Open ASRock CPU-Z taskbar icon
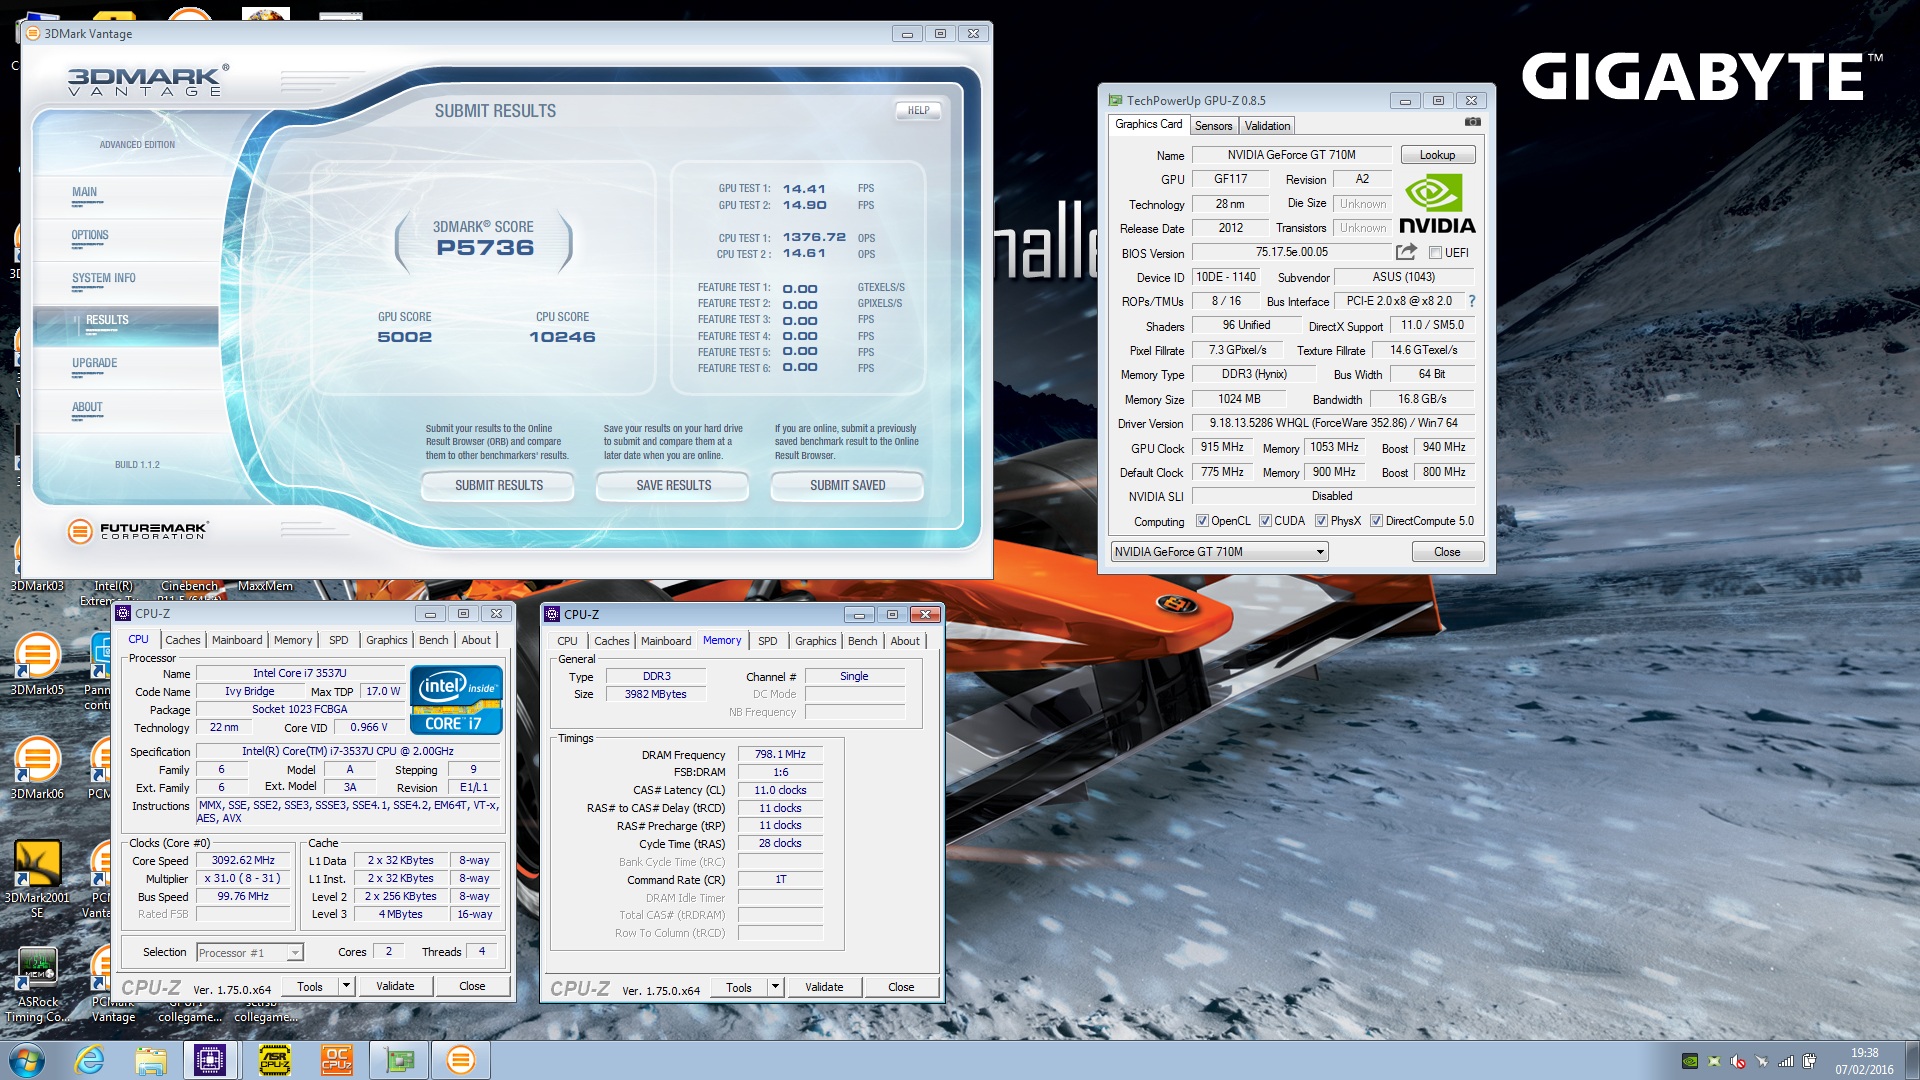Image resolution: width=1920 pixels, height=1080 pixels. tap(274, 1060)
